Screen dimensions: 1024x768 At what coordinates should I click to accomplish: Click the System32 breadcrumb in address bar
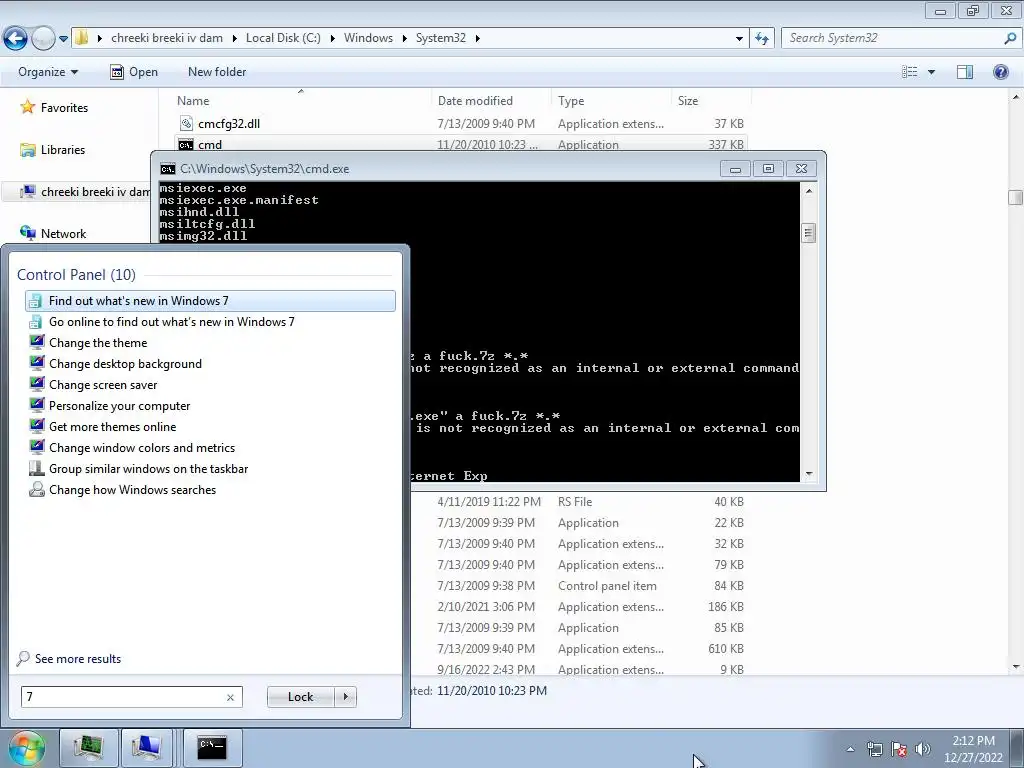click(441, 38)
